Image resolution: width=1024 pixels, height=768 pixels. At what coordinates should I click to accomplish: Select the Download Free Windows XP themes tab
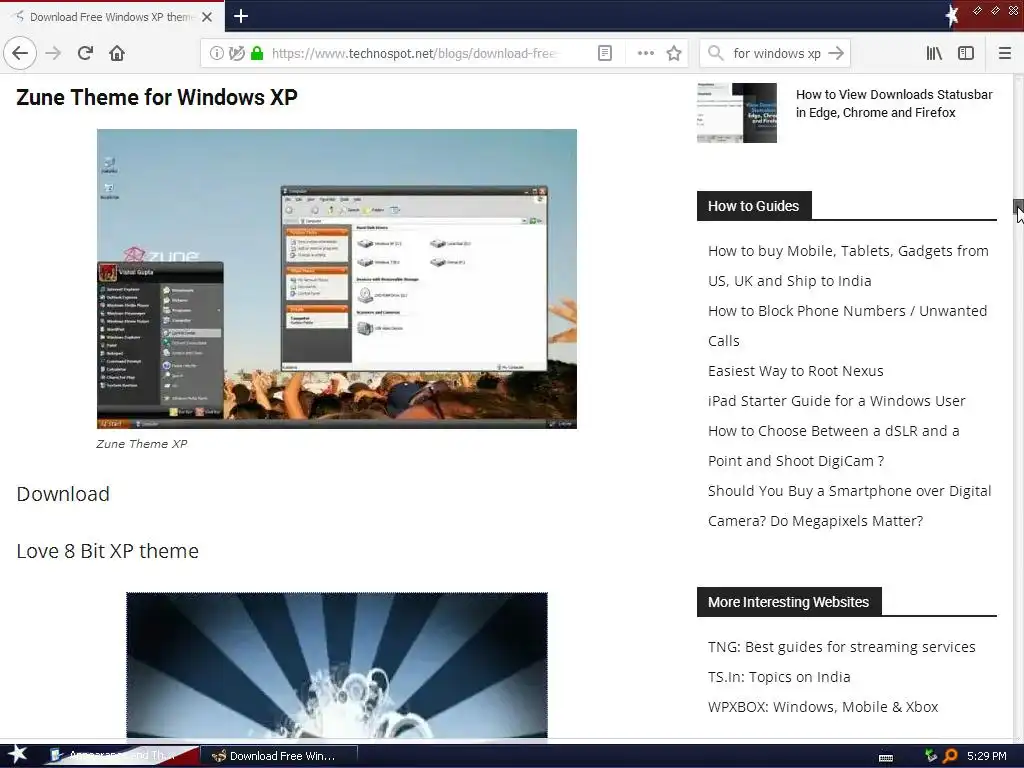pos(112,16)
